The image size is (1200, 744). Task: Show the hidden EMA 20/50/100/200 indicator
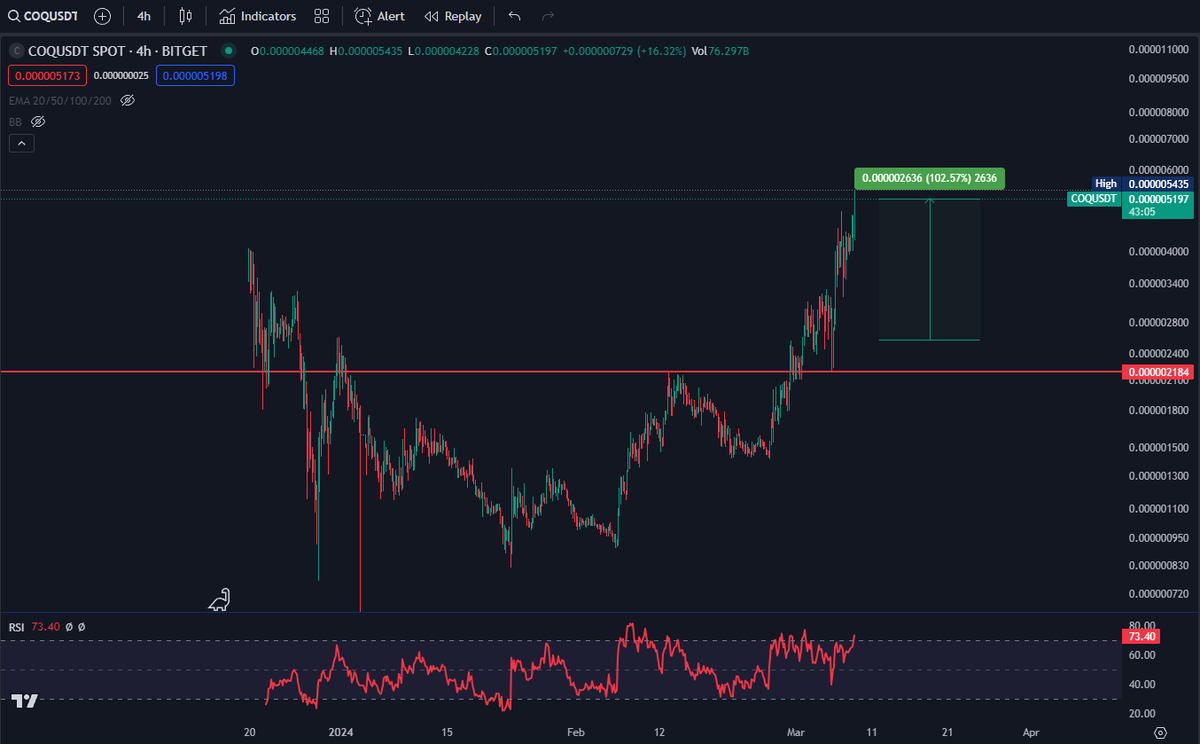[x=127, y=100]
